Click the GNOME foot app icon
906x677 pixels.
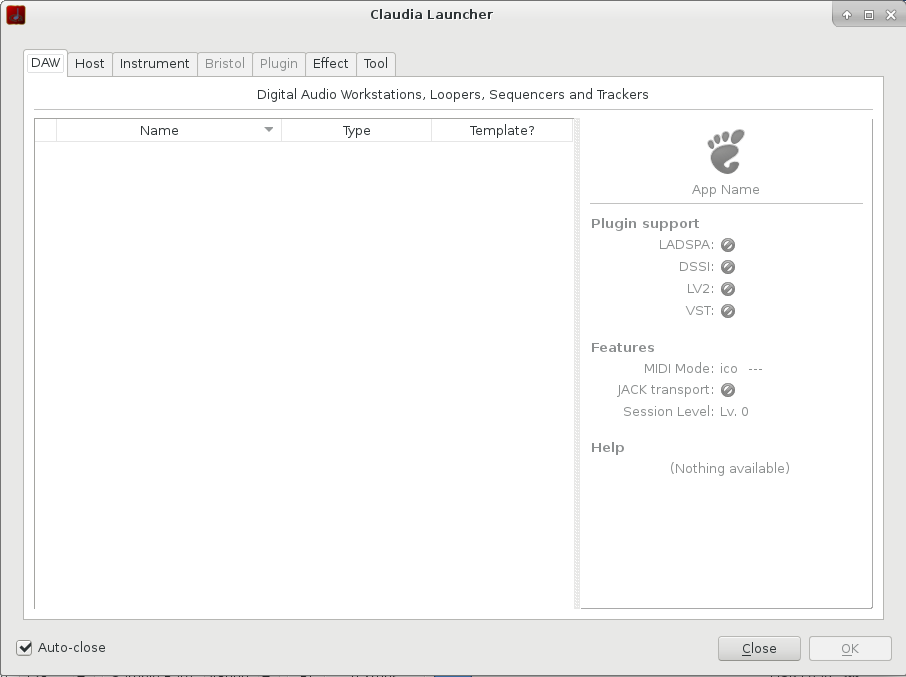(726, 151)
